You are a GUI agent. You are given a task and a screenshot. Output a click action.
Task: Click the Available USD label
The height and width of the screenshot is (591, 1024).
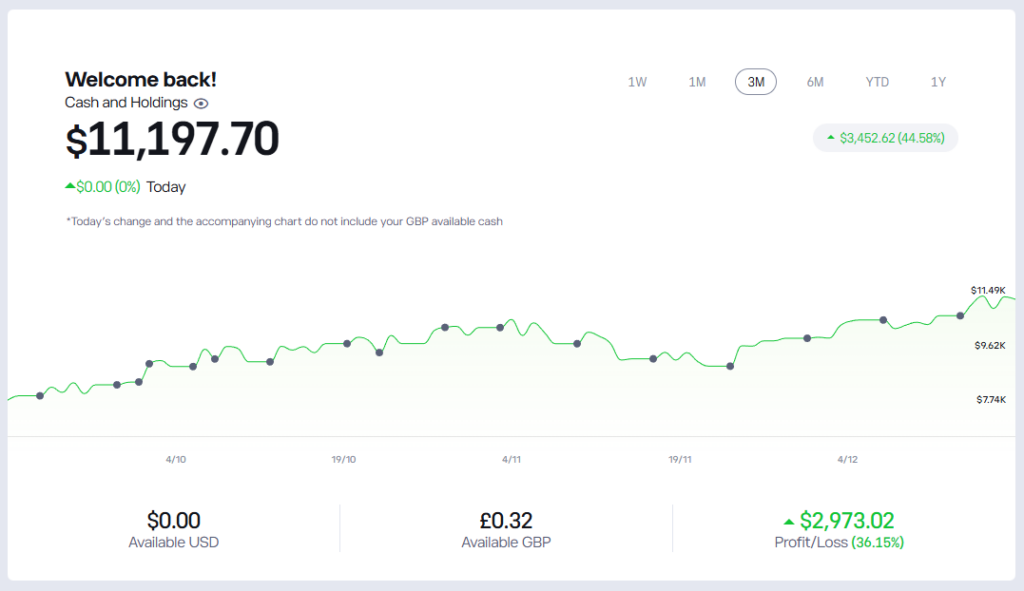[173, 543]
